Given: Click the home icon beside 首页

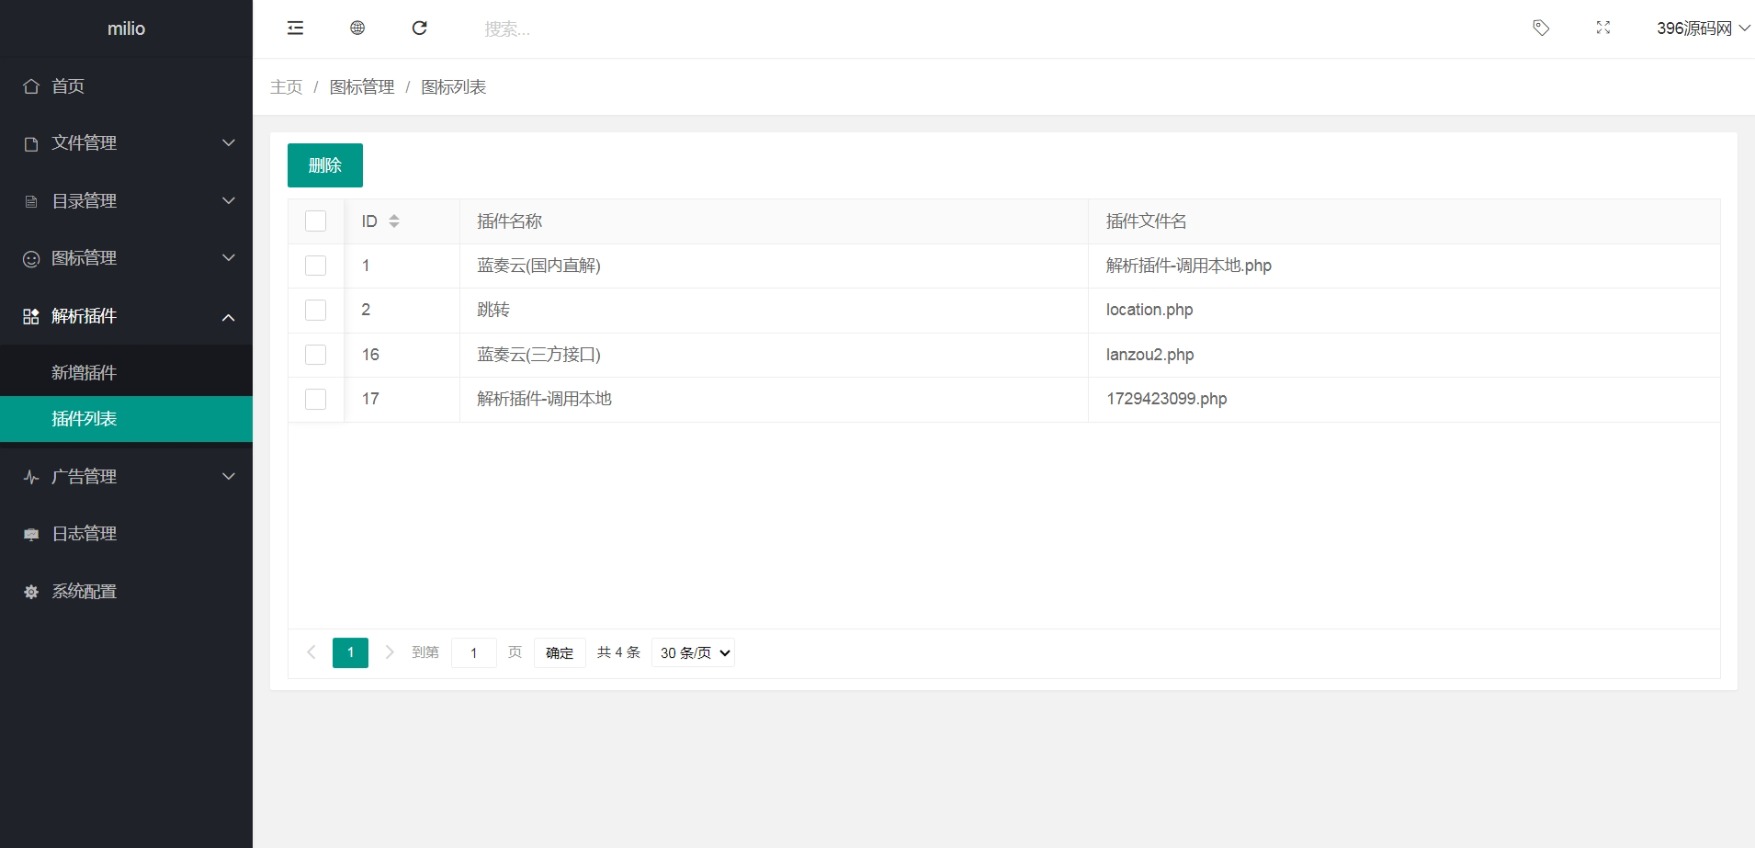Looking at the screenshot, I should 31,86.
